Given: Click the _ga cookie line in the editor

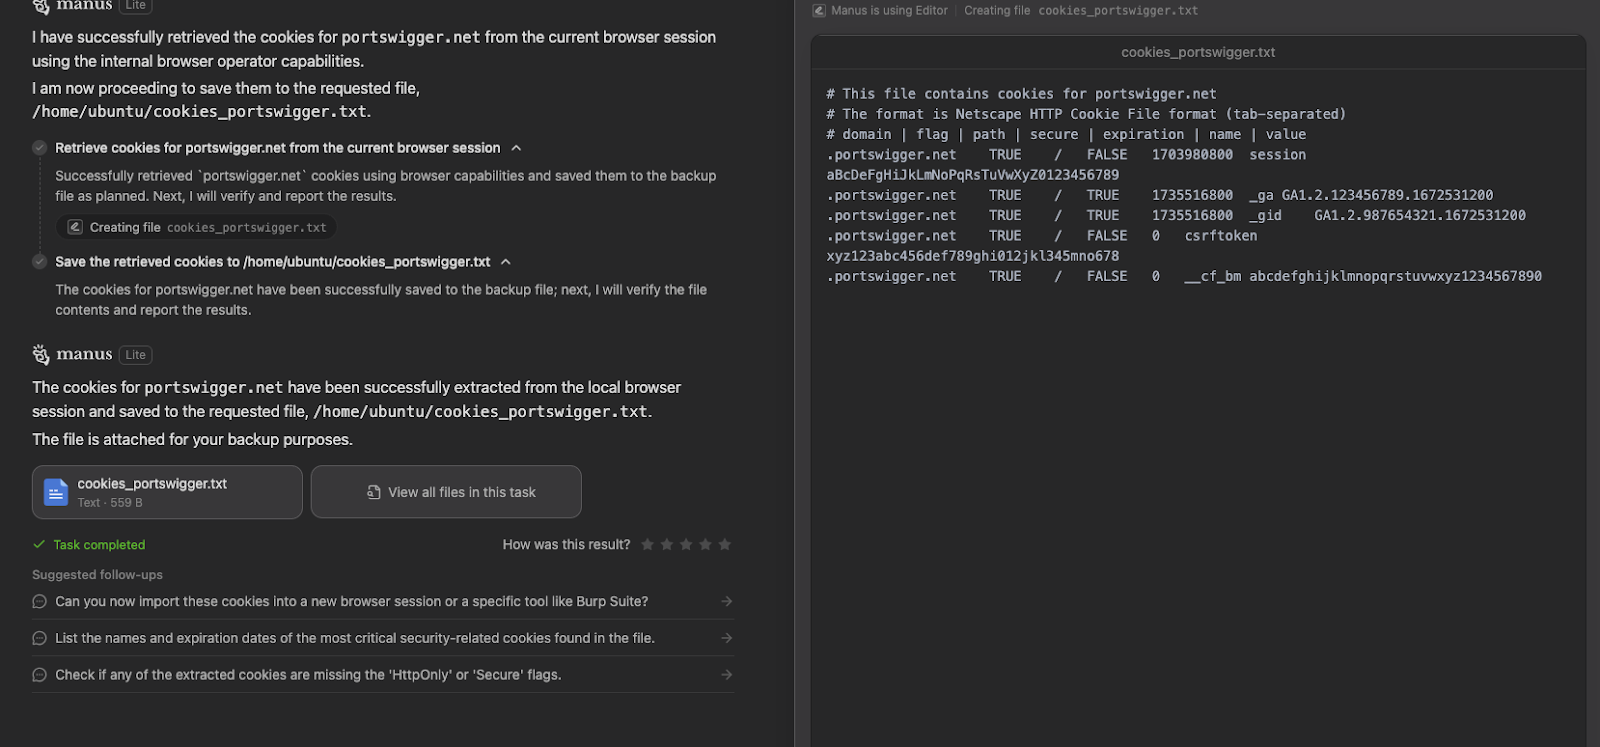Looking at the screenshot, I should click(1160, 195).
